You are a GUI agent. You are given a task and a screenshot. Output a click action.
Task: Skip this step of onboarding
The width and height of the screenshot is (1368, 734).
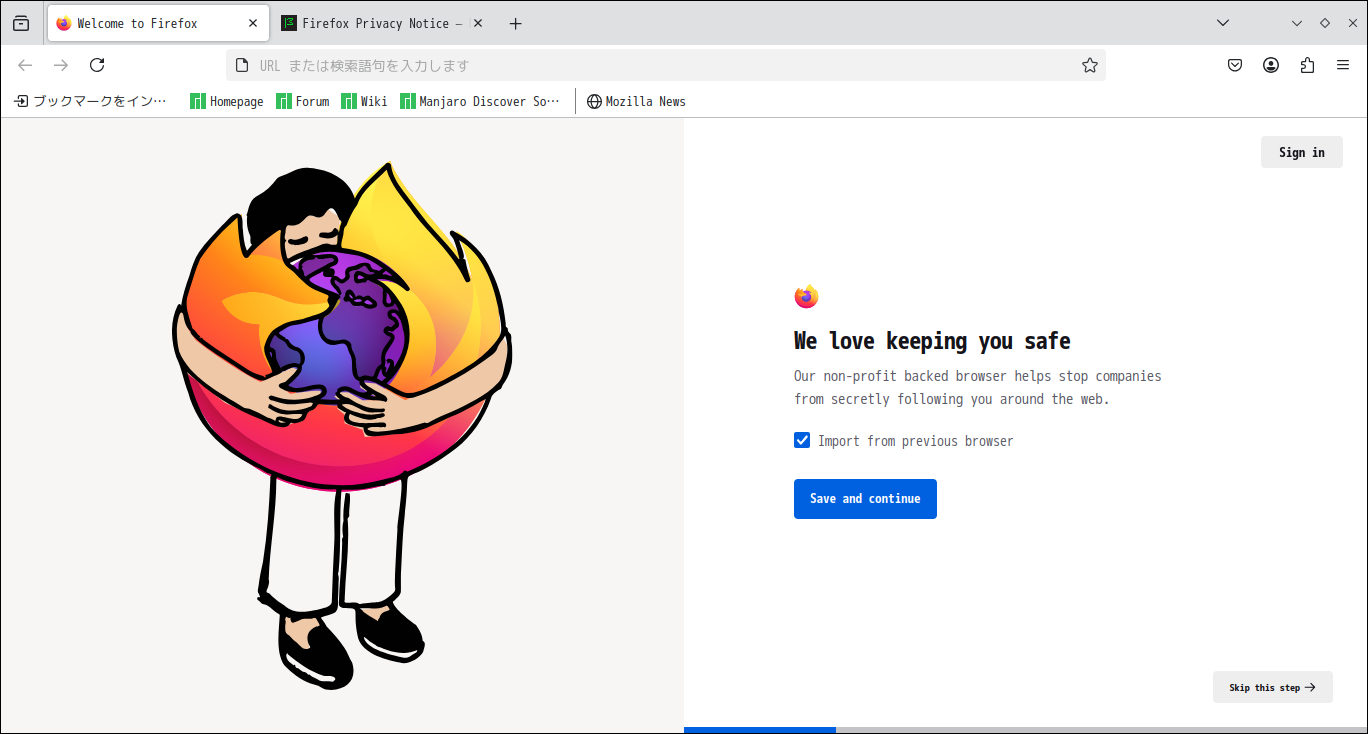[1272, 687]
